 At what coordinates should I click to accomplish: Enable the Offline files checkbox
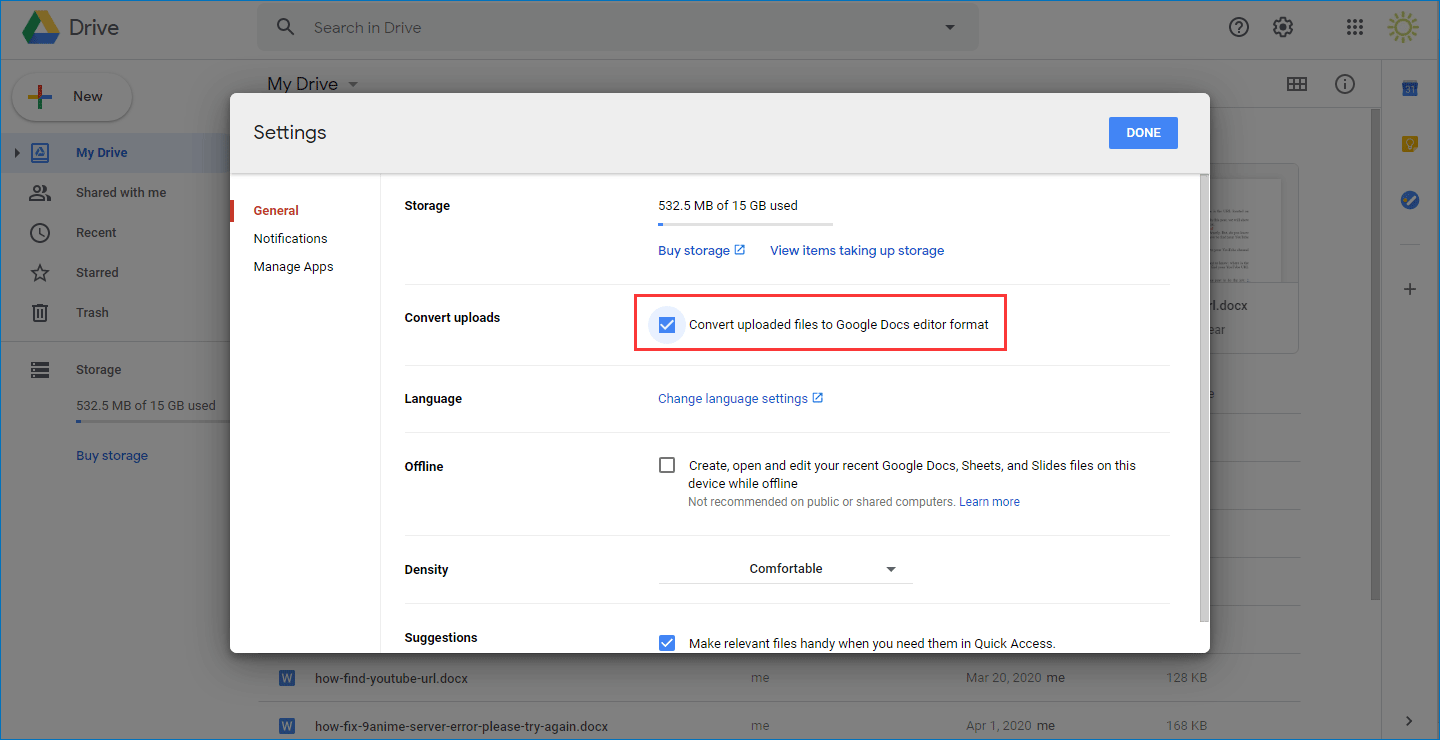667,465
